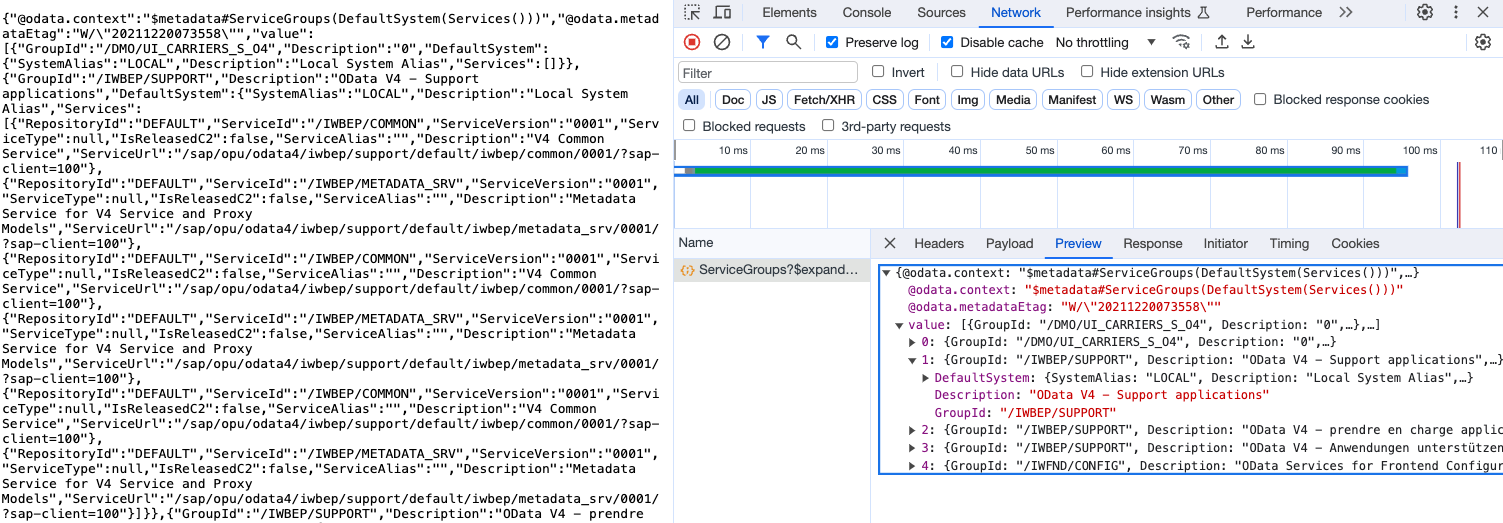
Task: Close the request details pane
Action: coord(890,243)
